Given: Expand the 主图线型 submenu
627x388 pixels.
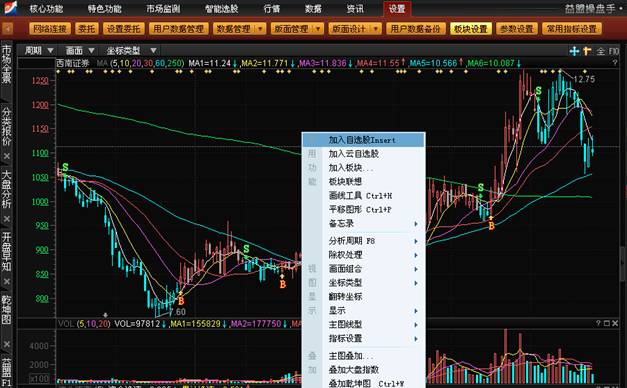Looking at the screenshot, I should 416,325.
